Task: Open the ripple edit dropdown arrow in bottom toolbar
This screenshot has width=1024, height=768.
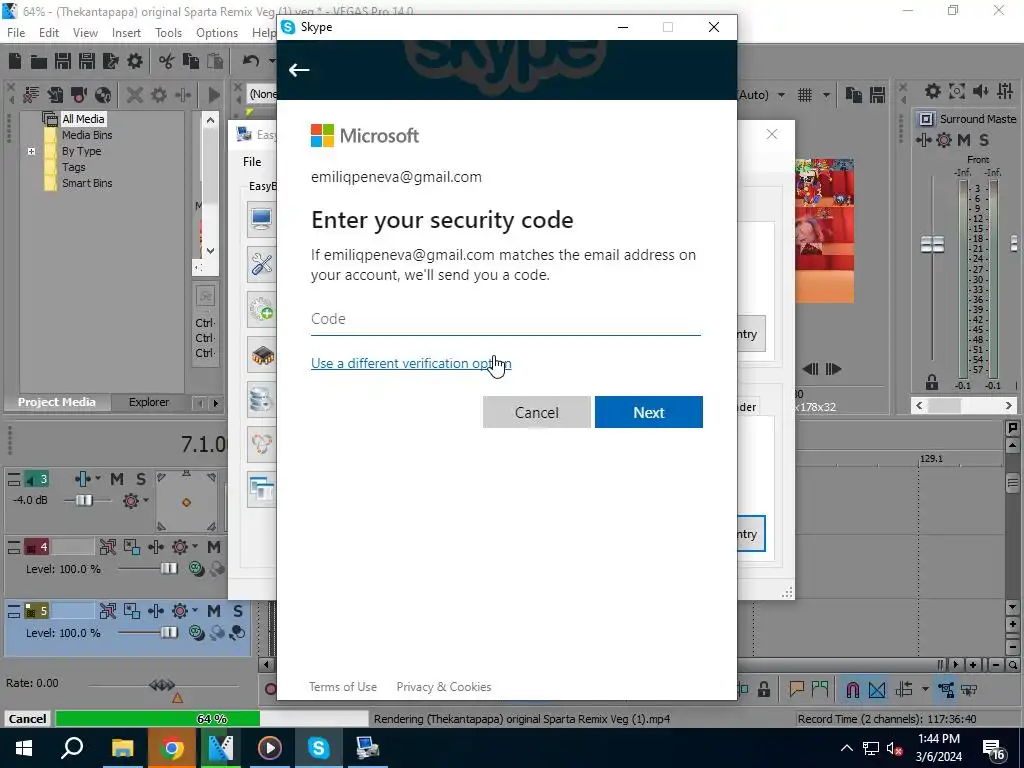Action: [925, 689]
